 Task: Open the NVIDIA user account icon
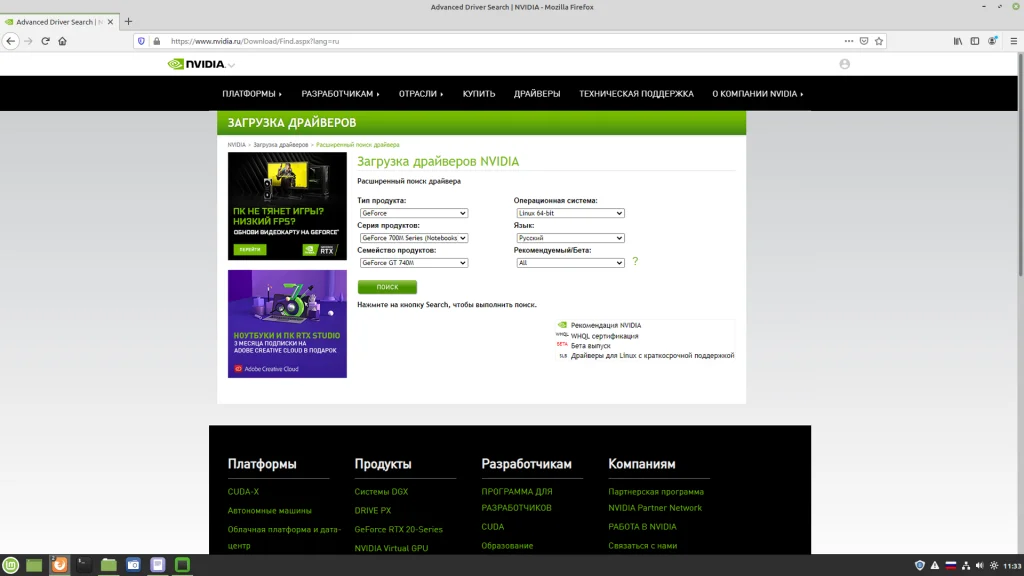click(x=844, y=64)
